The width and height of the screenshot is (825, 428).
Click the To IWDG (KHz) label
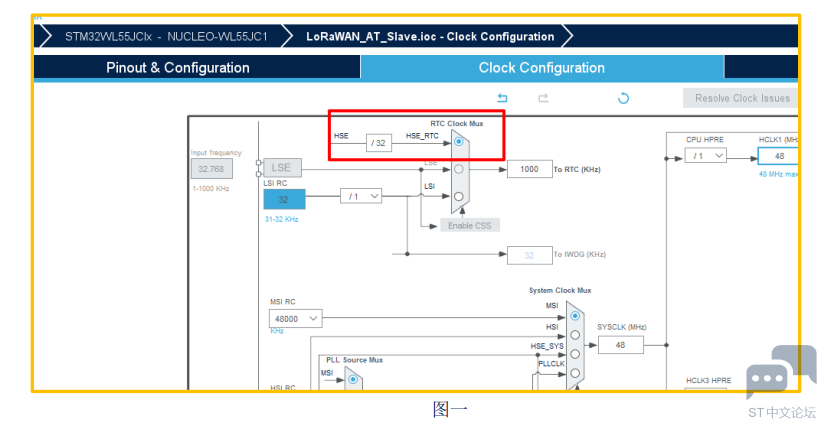579,254
